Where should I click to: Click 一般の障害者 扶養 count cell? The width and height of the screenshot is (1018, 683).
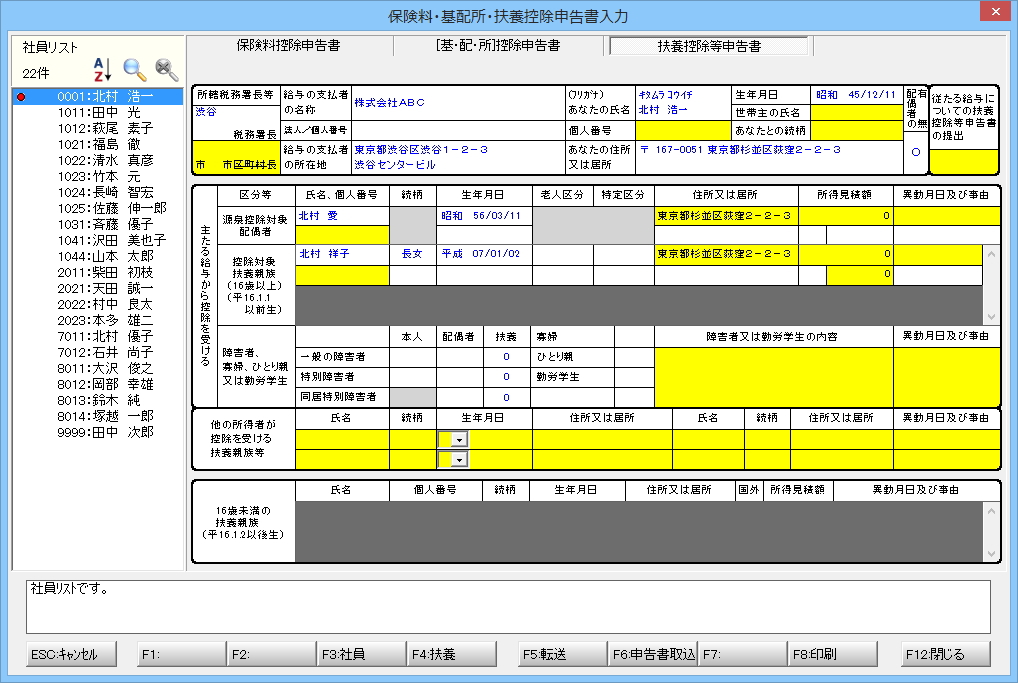point(506,357)
